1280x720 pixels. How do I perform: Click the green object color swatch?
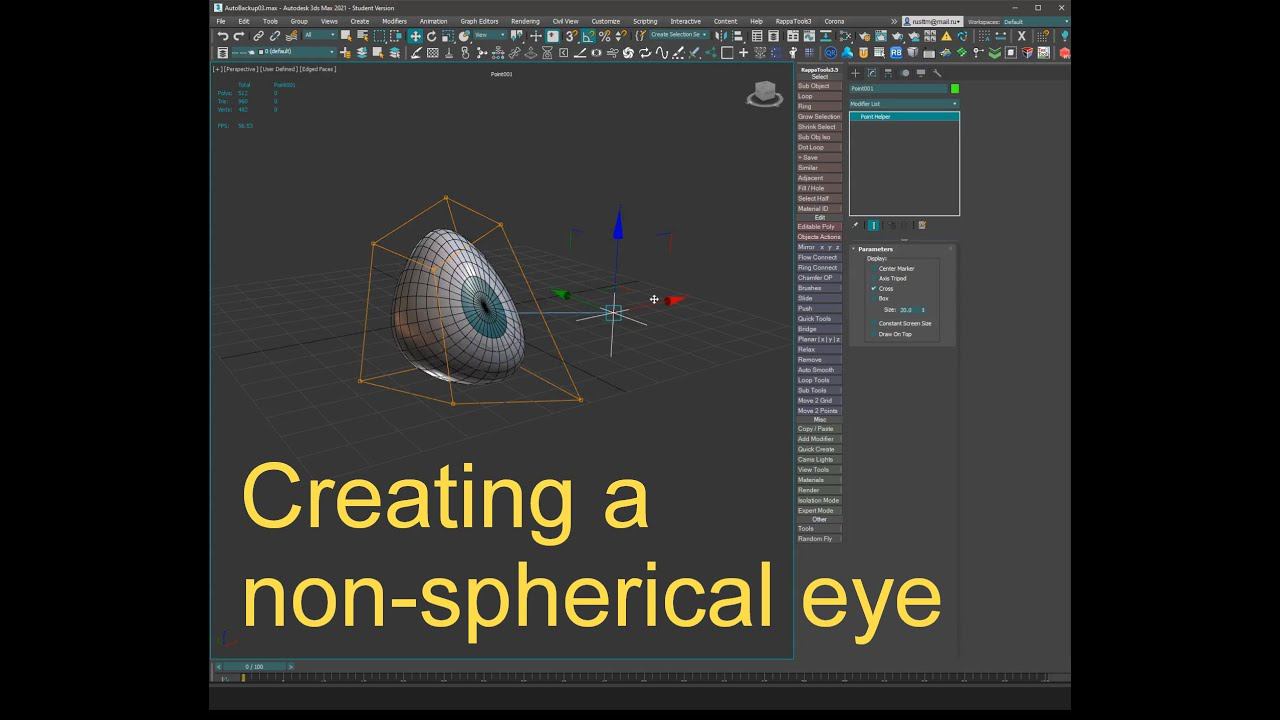[955, 88]
